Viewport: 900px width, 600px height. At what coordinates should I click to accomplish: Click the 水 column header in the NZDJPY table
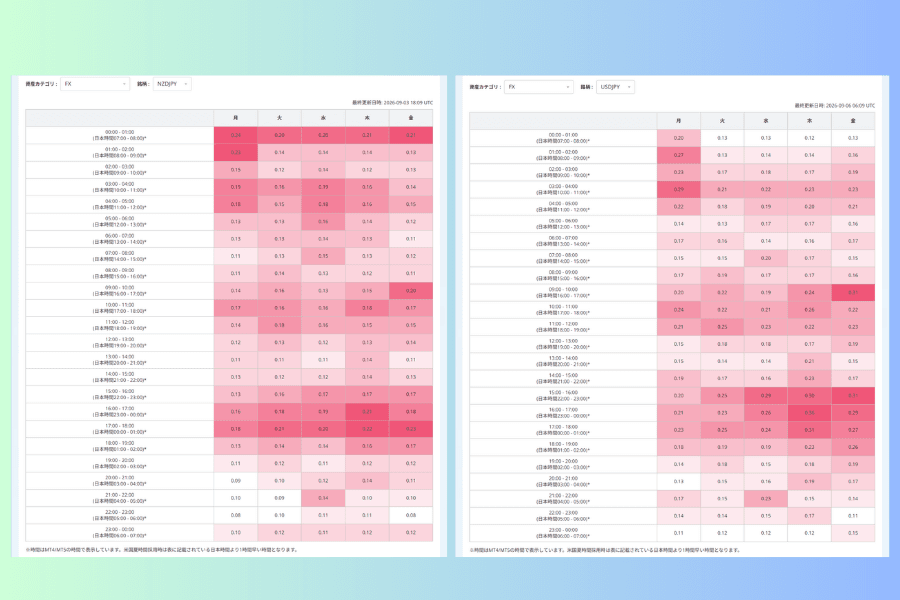click(x=323, y=118)
